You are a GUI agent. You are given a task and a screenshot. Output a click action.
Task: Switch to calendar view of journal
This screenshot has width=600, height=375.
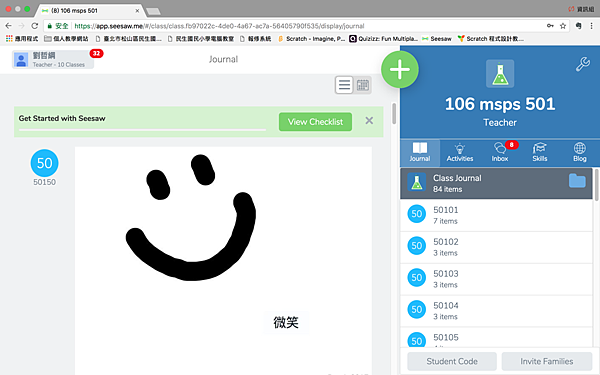click(362, 85)
